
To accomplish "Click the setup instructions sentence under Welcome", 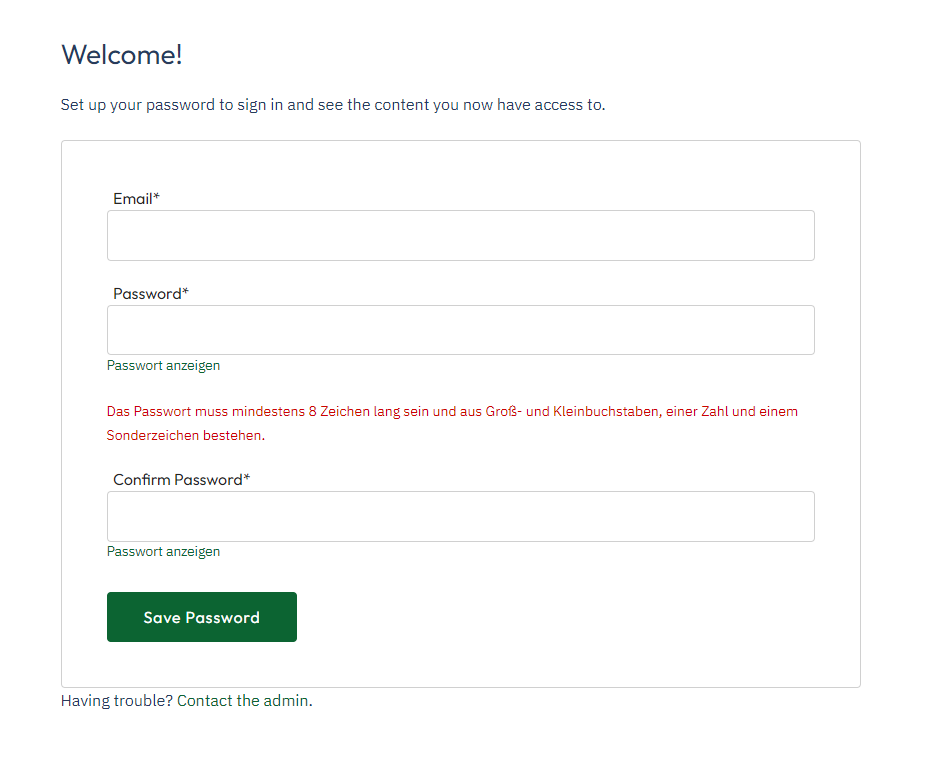I will 330,104.
